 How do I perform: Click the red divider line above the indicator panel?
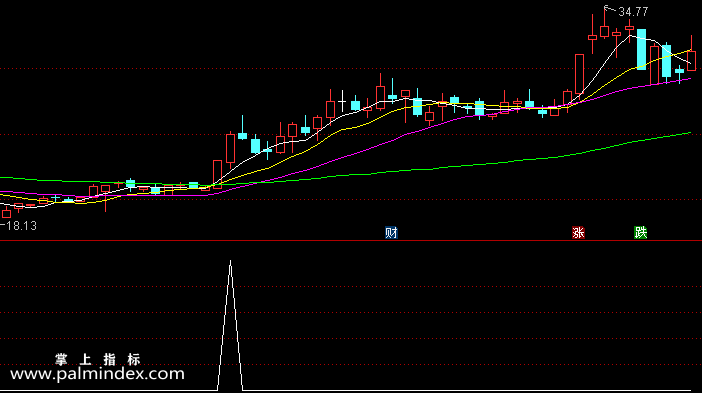[x=351, y=241]
